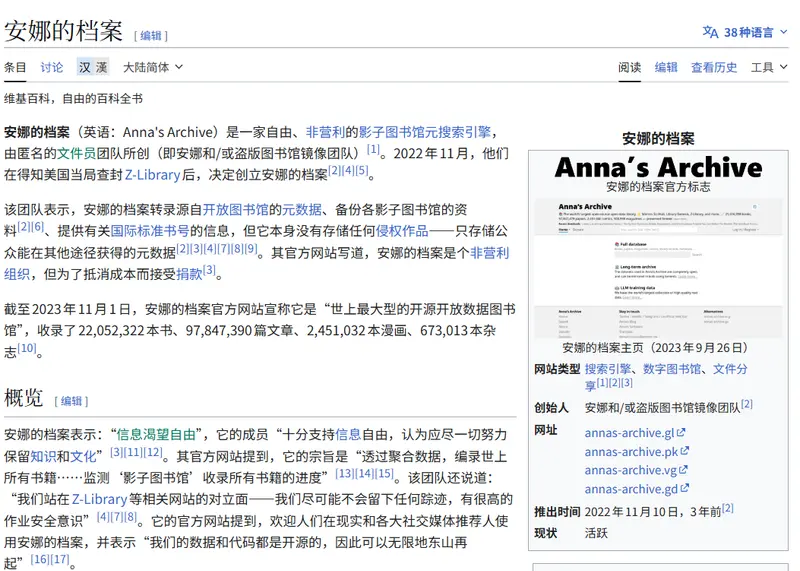Click the translate icon beside 38种语言

pyautogui.click(x=710, y=32)
